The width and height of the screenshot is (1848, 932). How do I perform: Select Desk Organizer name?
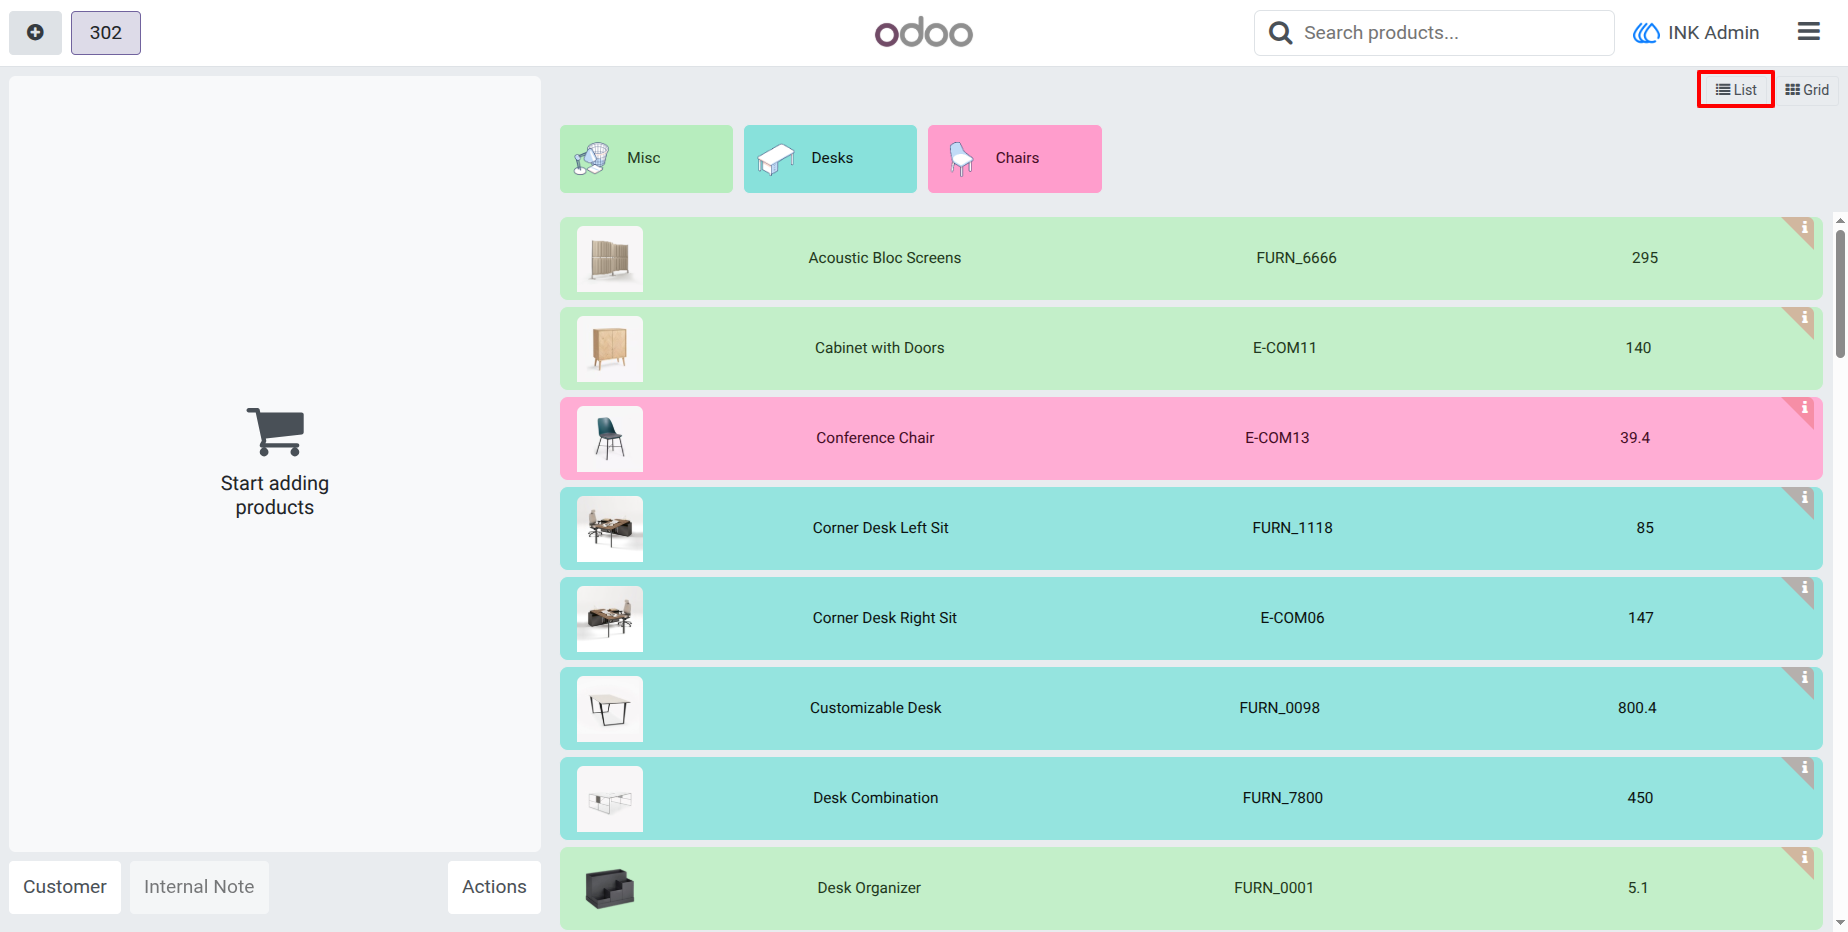point(869,888)
